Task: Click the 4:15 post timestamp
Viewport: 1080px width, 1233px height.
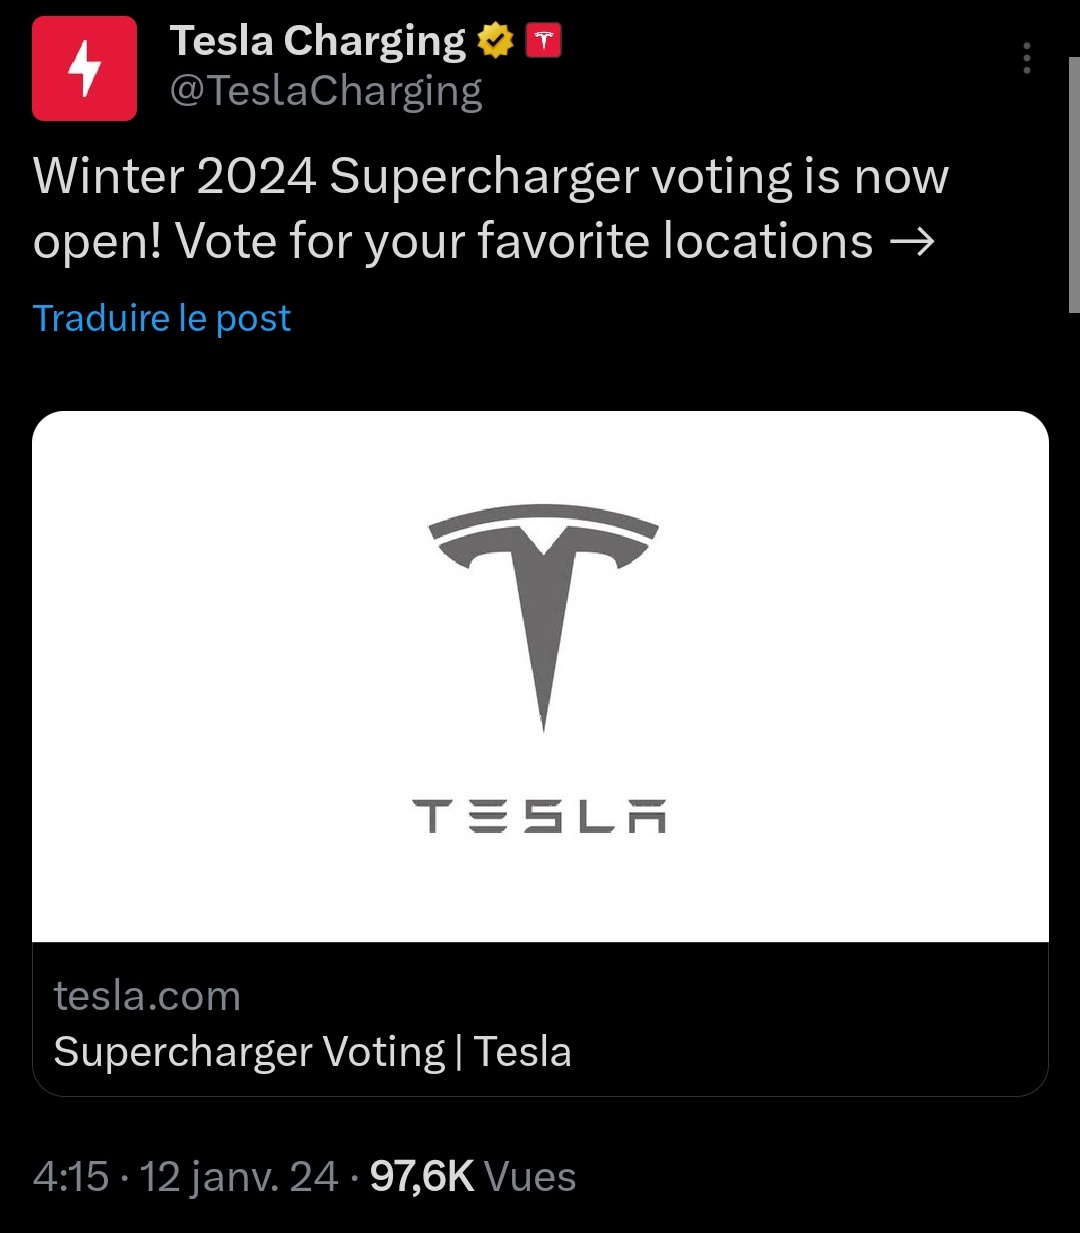Action: coord(70,1177)
